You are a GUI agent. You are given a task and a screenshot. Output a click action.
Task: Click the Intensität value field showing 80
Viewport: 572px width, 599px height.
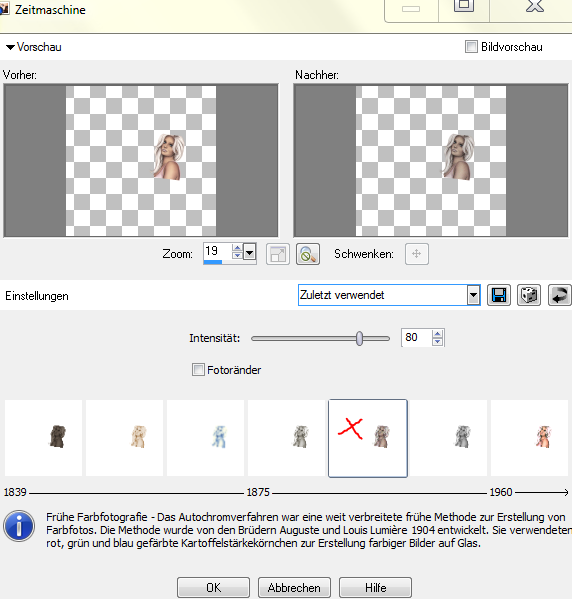pyautogui.click(x=416, y=337)
